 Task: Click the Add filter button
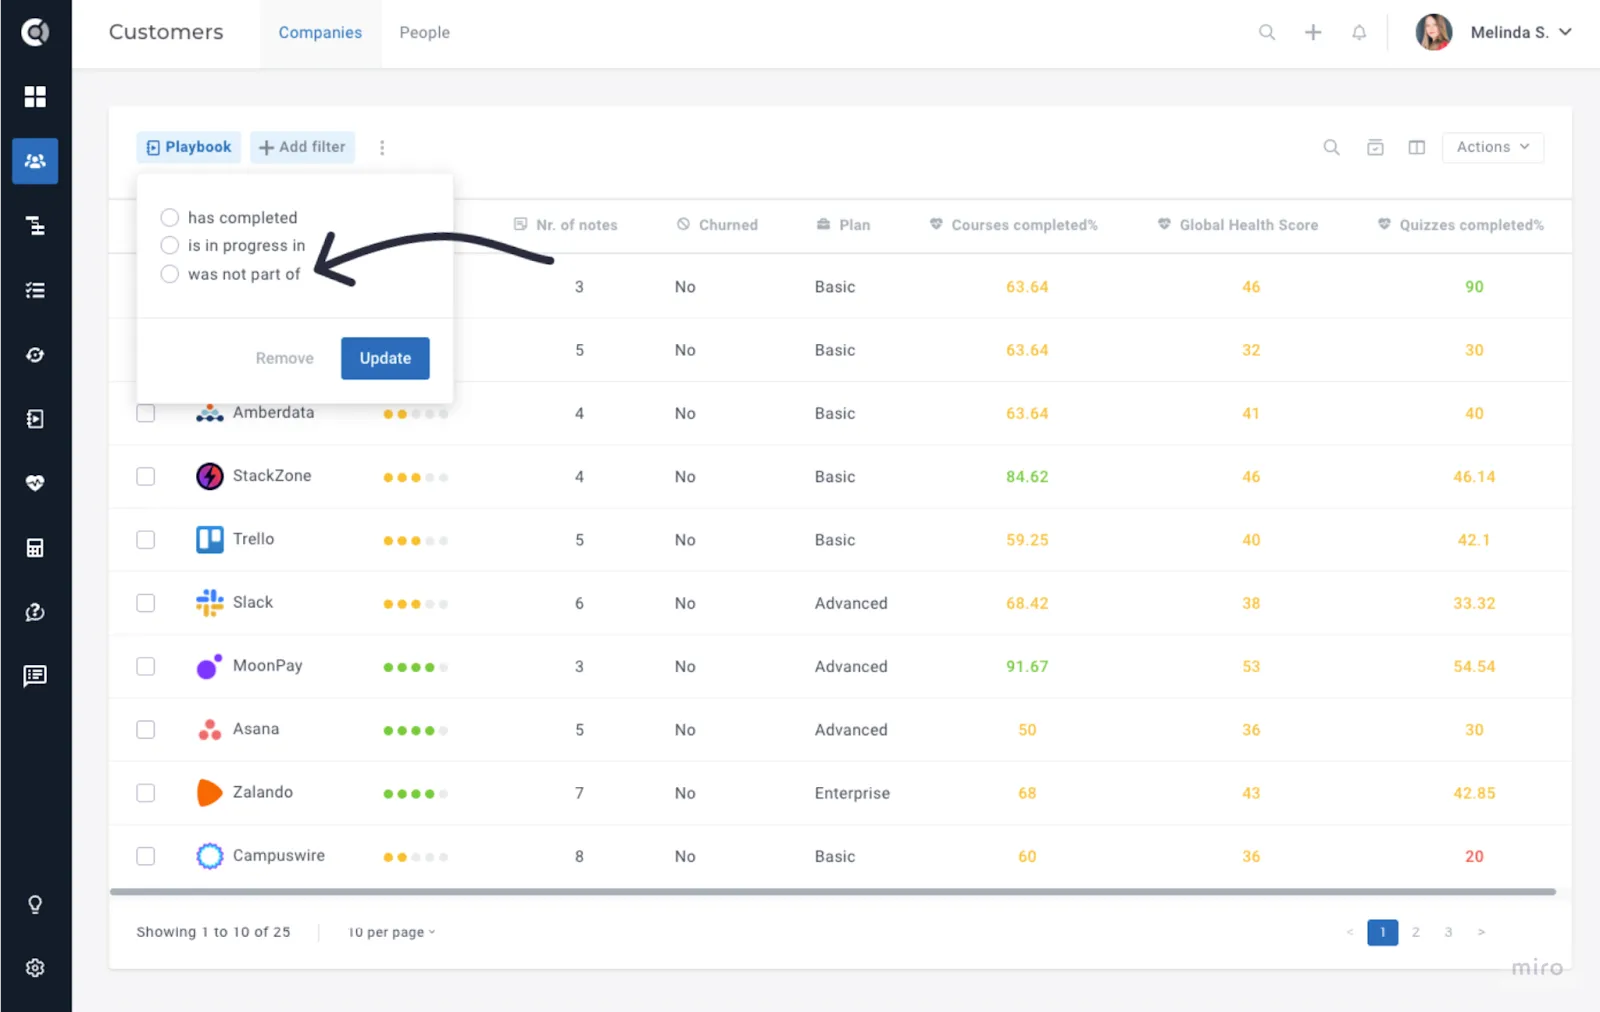click(302, 147)
